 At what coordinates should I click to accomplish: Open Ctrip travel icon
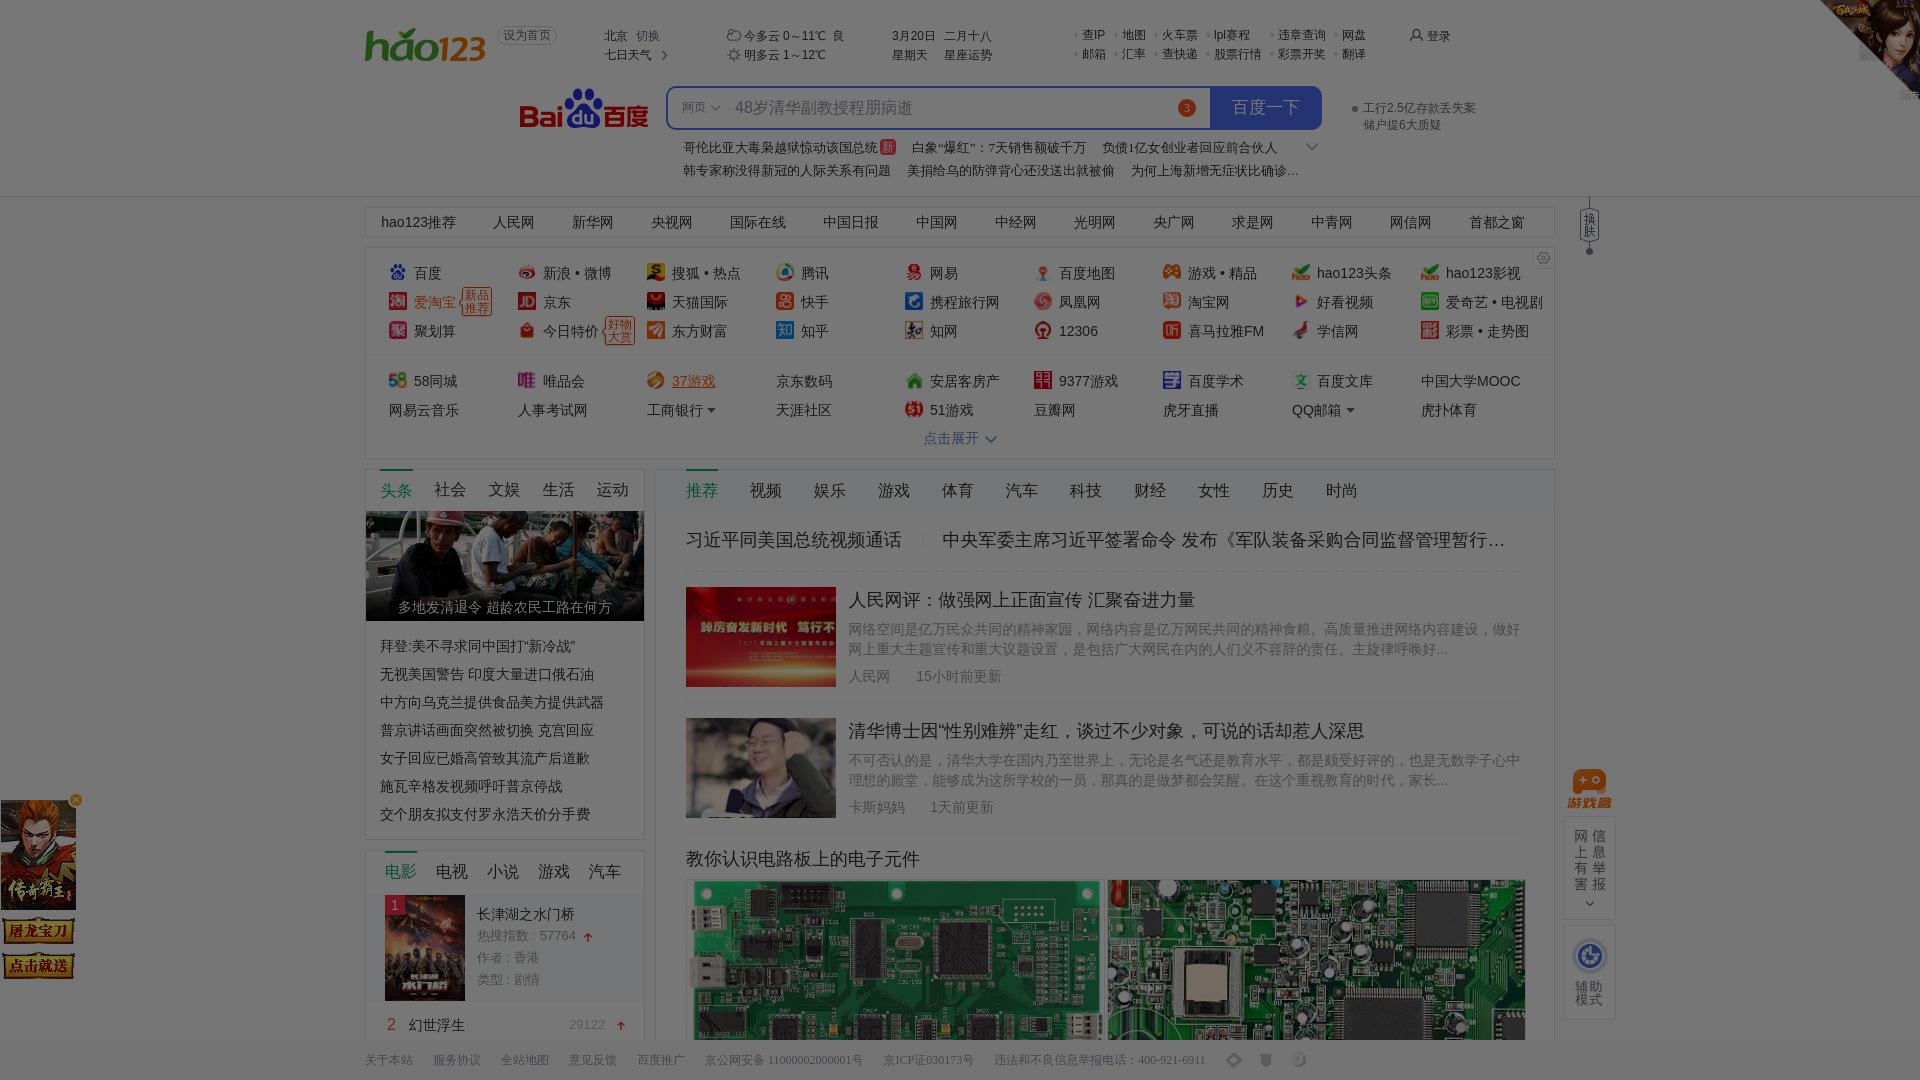pyautogui.click(x=914, y=301)
